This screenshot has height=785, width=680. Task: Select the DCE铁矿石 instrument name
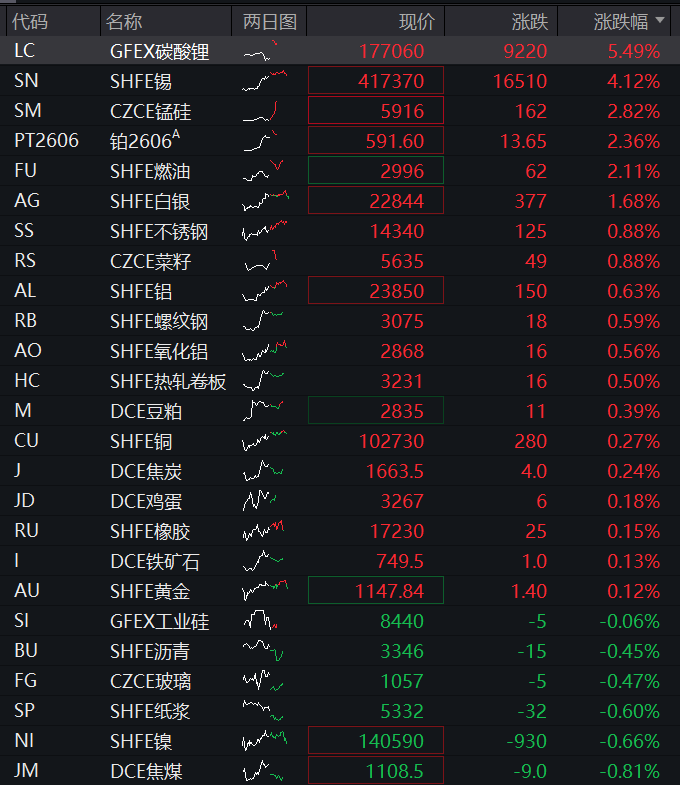155,561
